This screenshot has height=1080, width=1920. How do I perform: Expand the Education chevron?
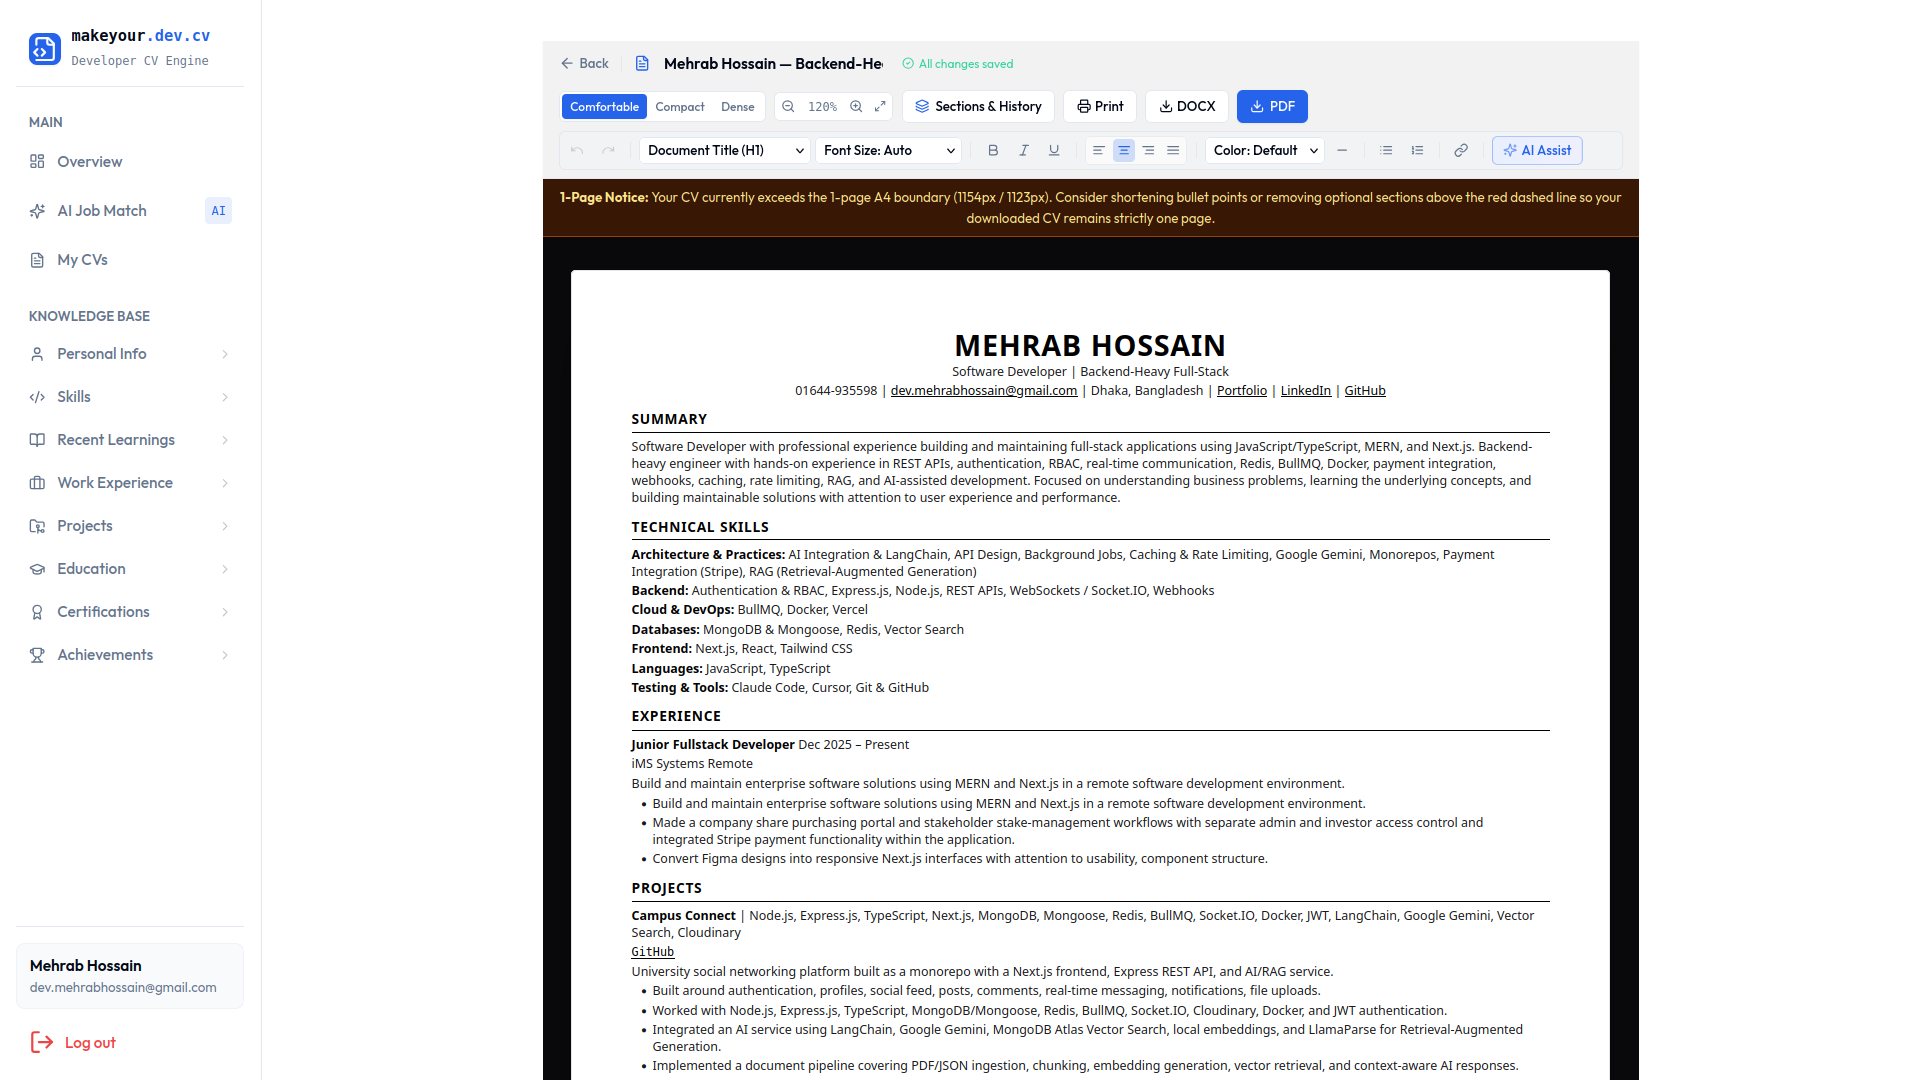[225, 569]
